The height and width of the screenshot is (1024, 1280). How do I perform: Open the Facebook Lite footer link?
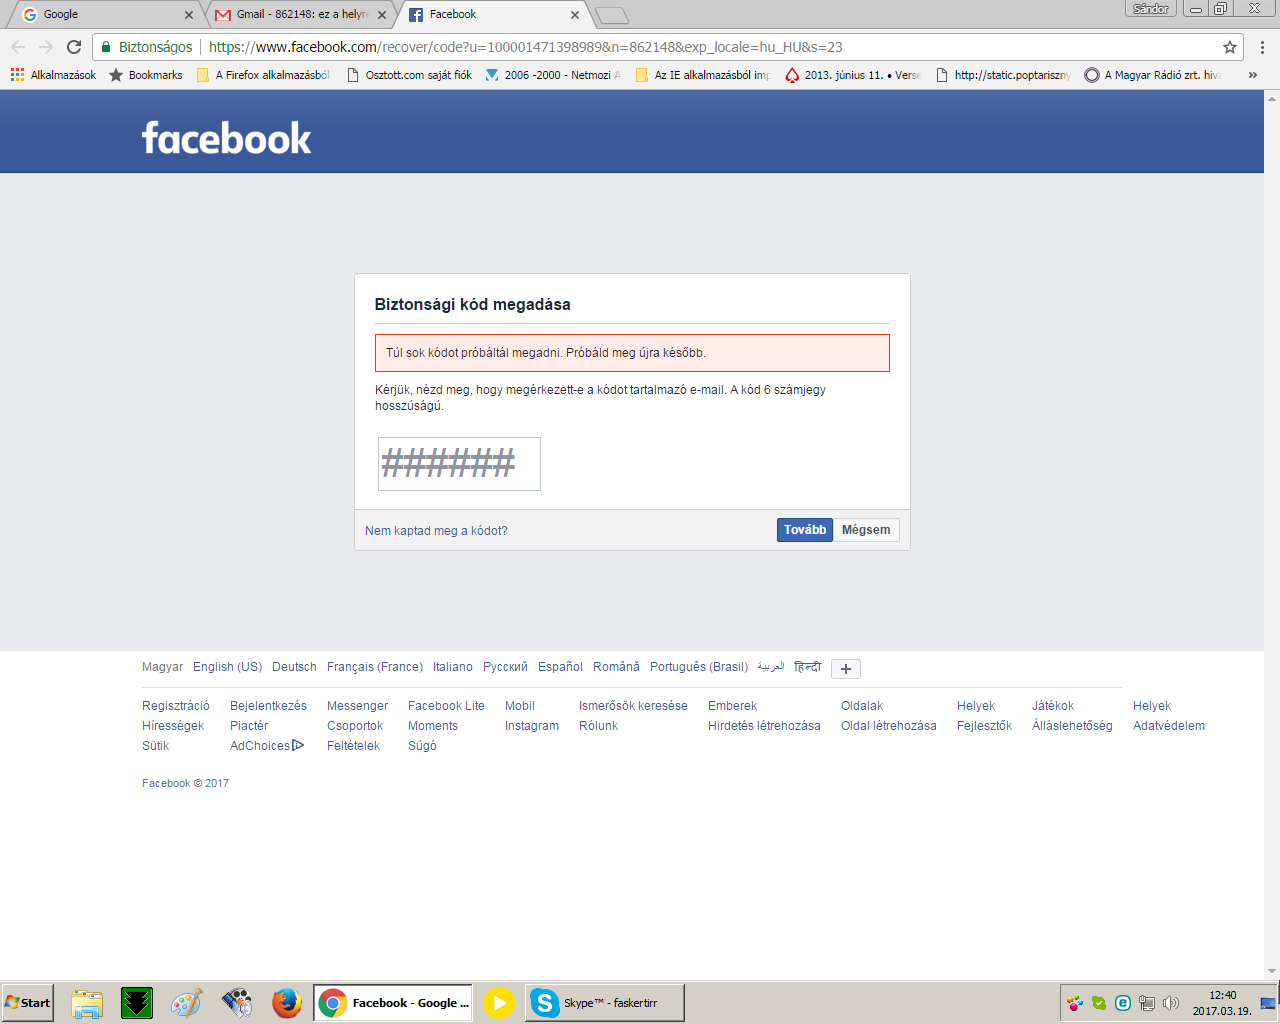(x=446, y=706)
